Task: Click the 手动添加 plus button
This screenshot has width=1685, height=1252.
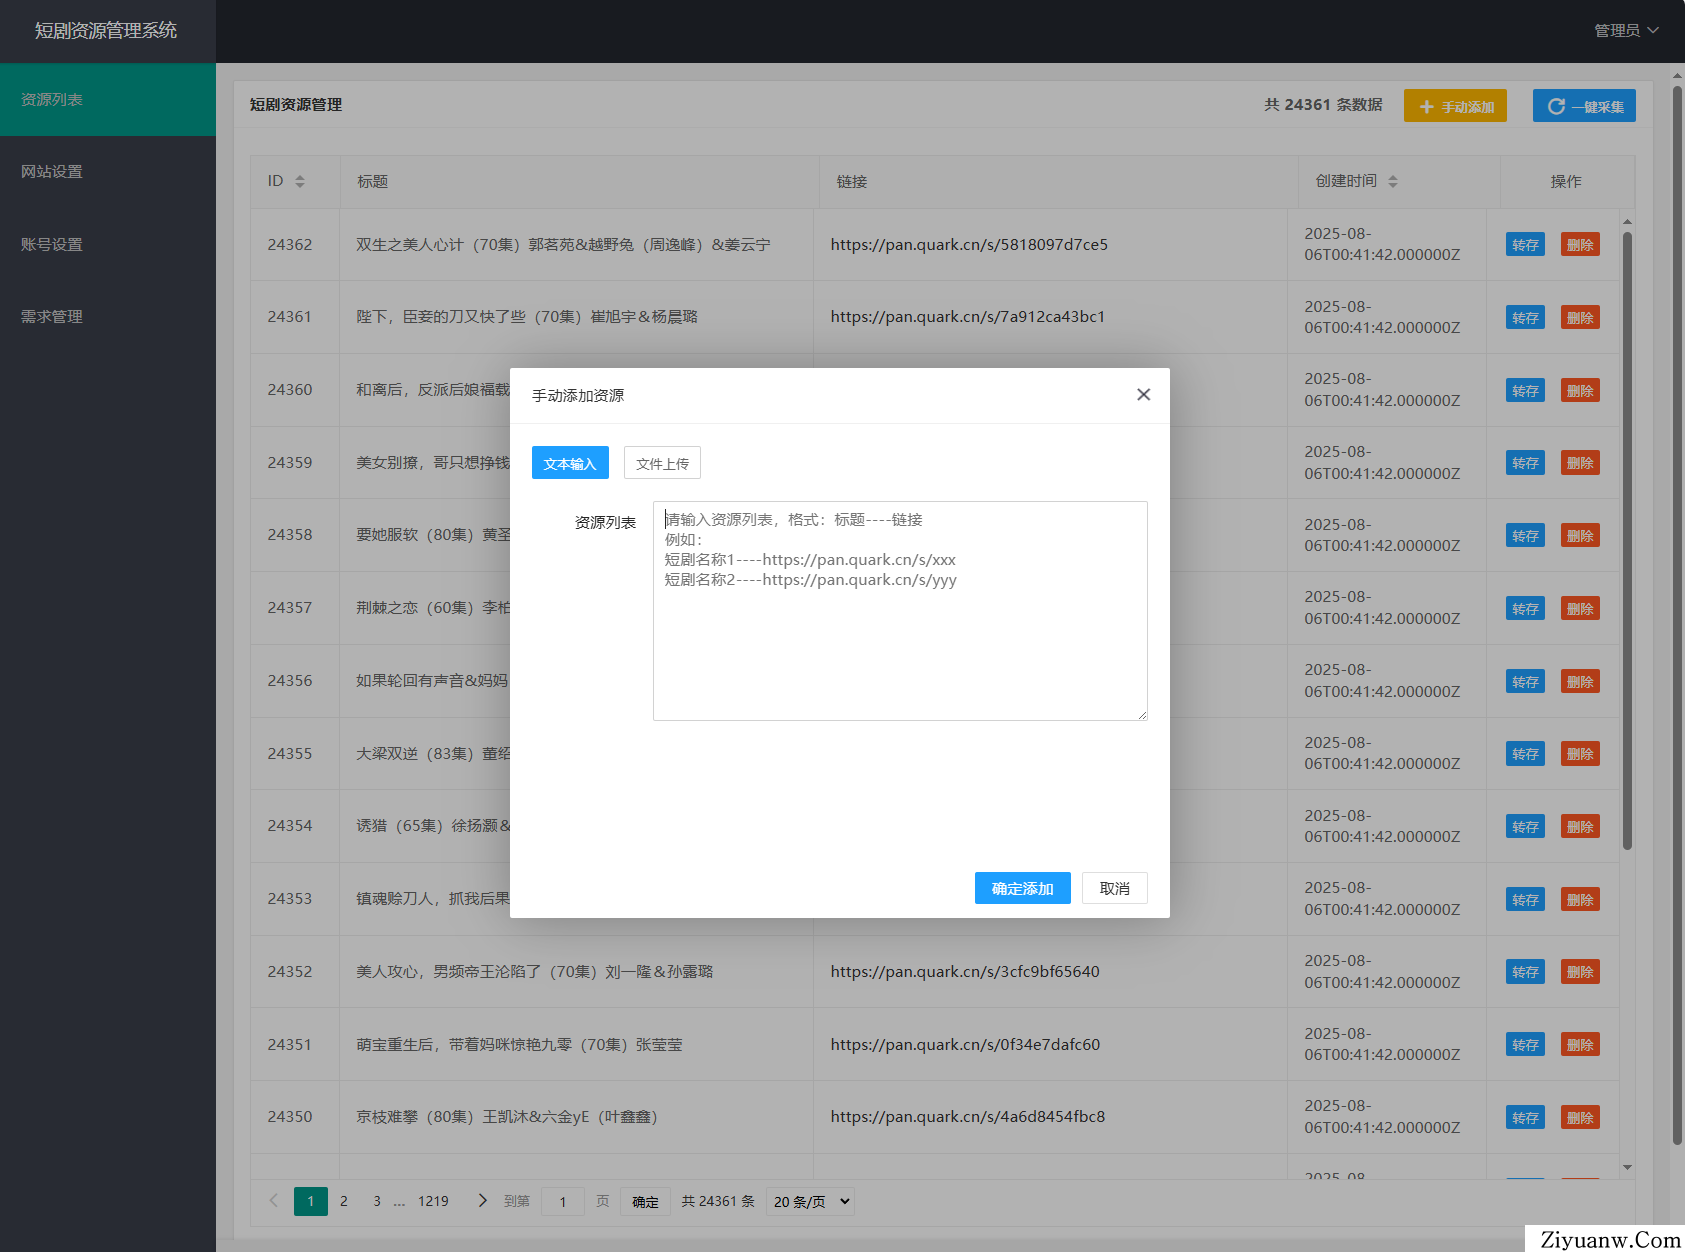Action: coord(1454,106)
